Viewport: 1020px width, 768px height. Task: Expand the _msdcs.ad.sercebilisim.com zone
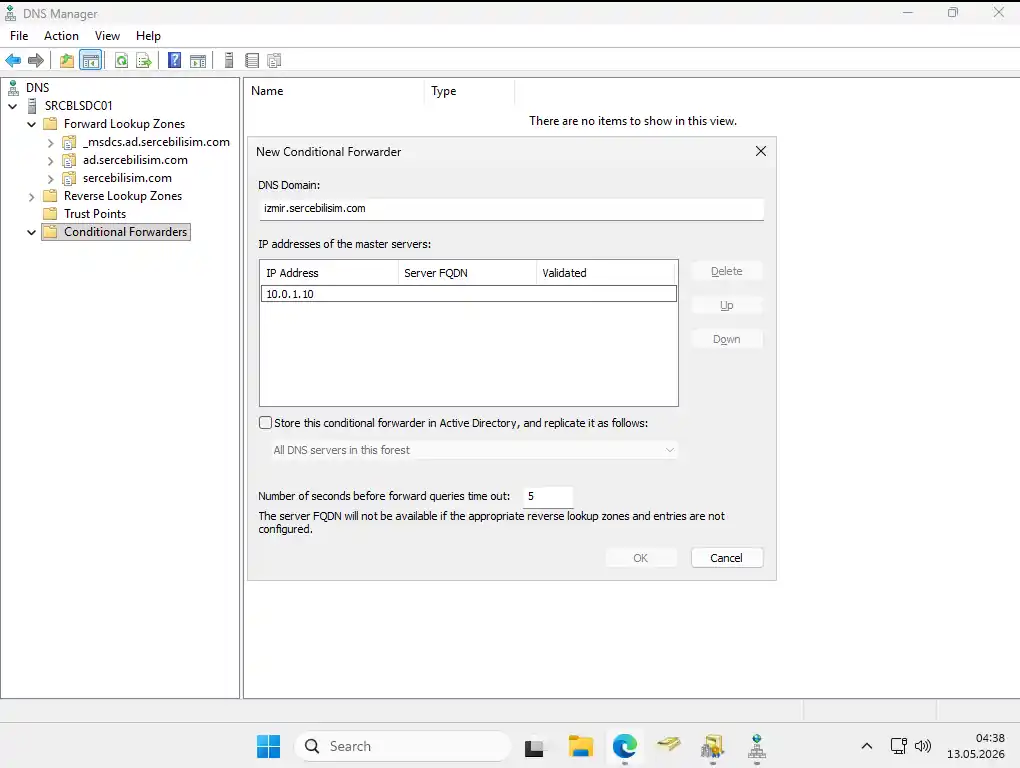pyautogui.click(x=50, y=142)
